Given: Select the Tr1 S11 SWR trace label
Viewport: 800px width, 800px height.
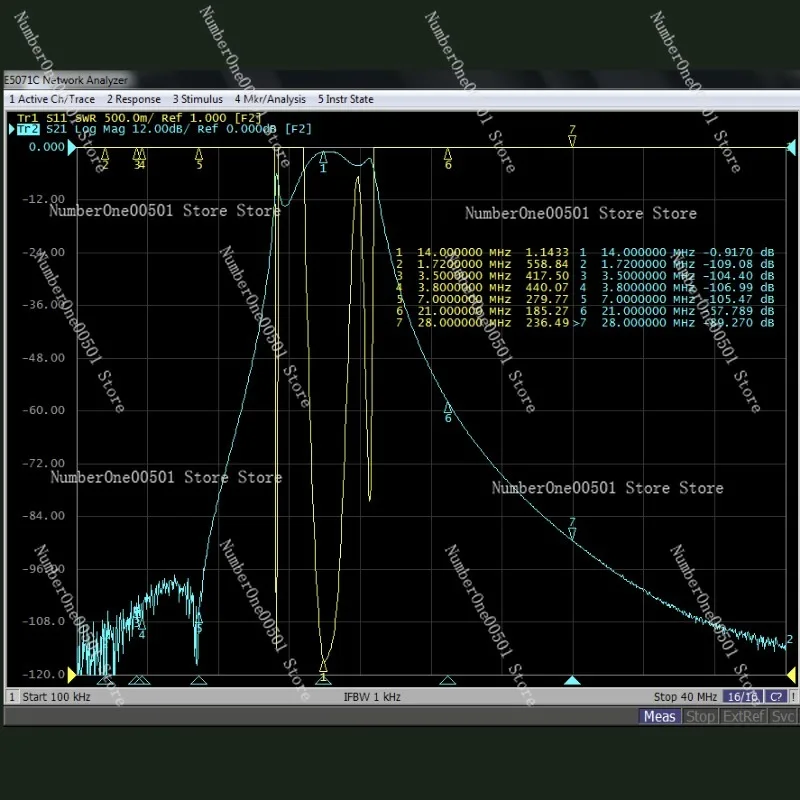Looking at the screenshot, I should click(x=139, y=118).
